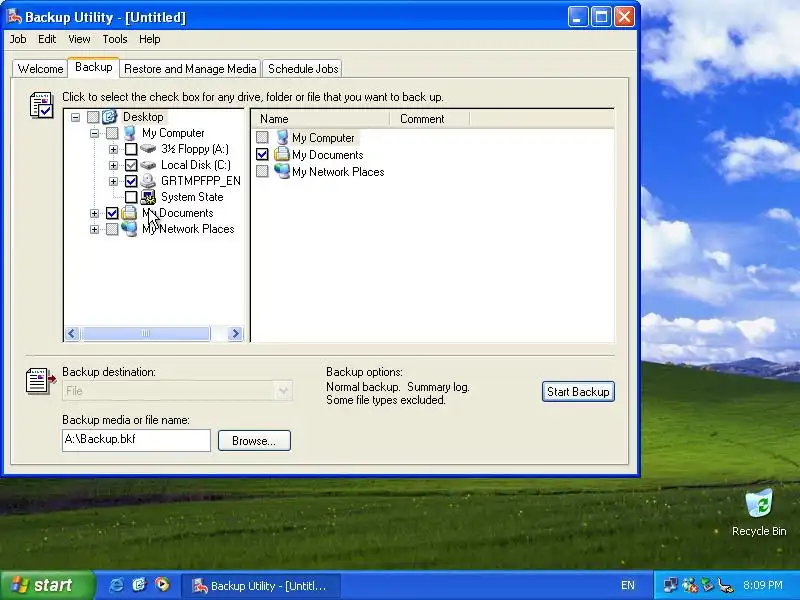Click the rightmost tray icon beside the clock
800x600 pixels.
tap(726, 585)
